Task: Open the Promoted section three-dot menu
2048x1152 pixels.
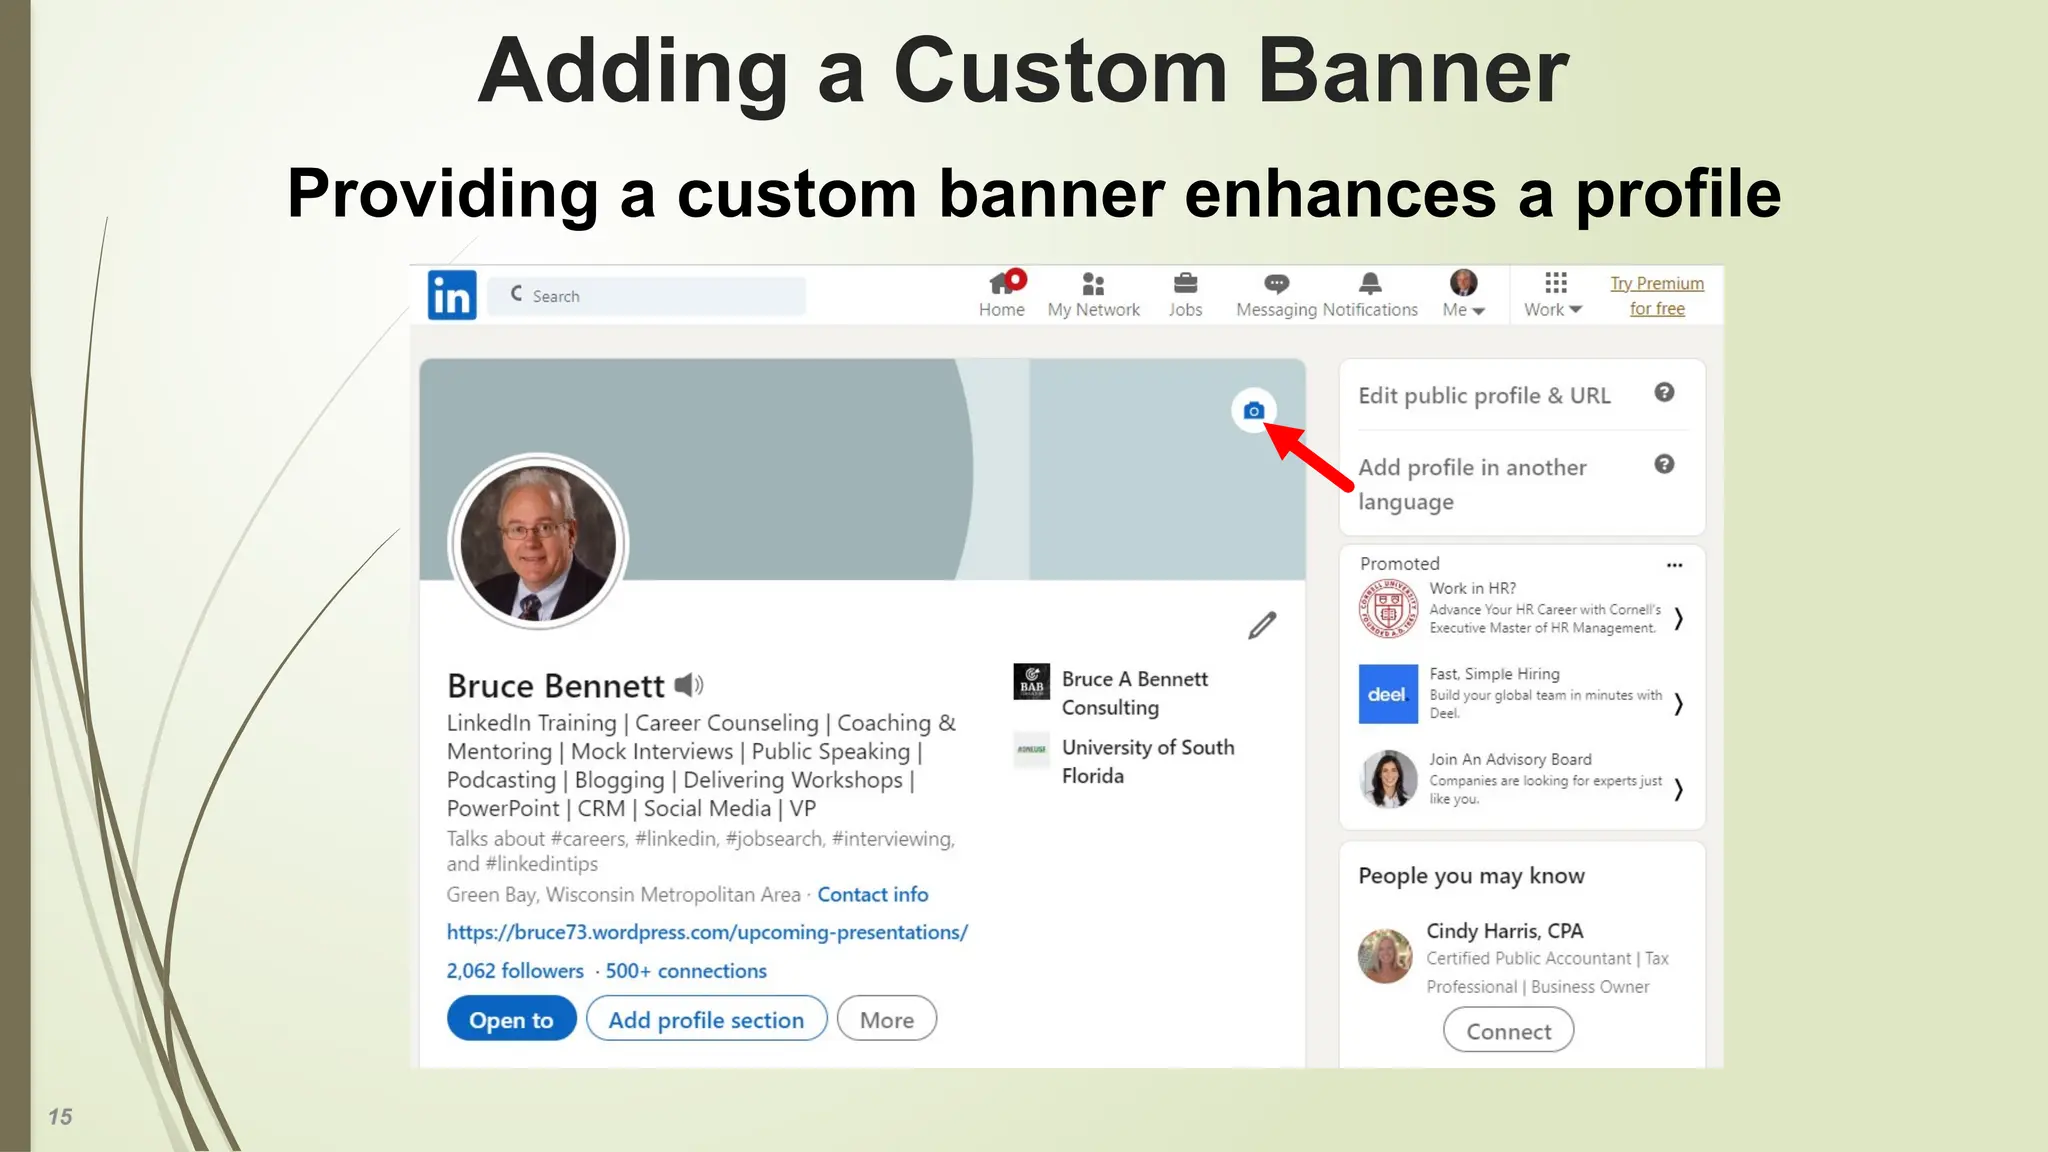Action: click(x=1674, y=565)
